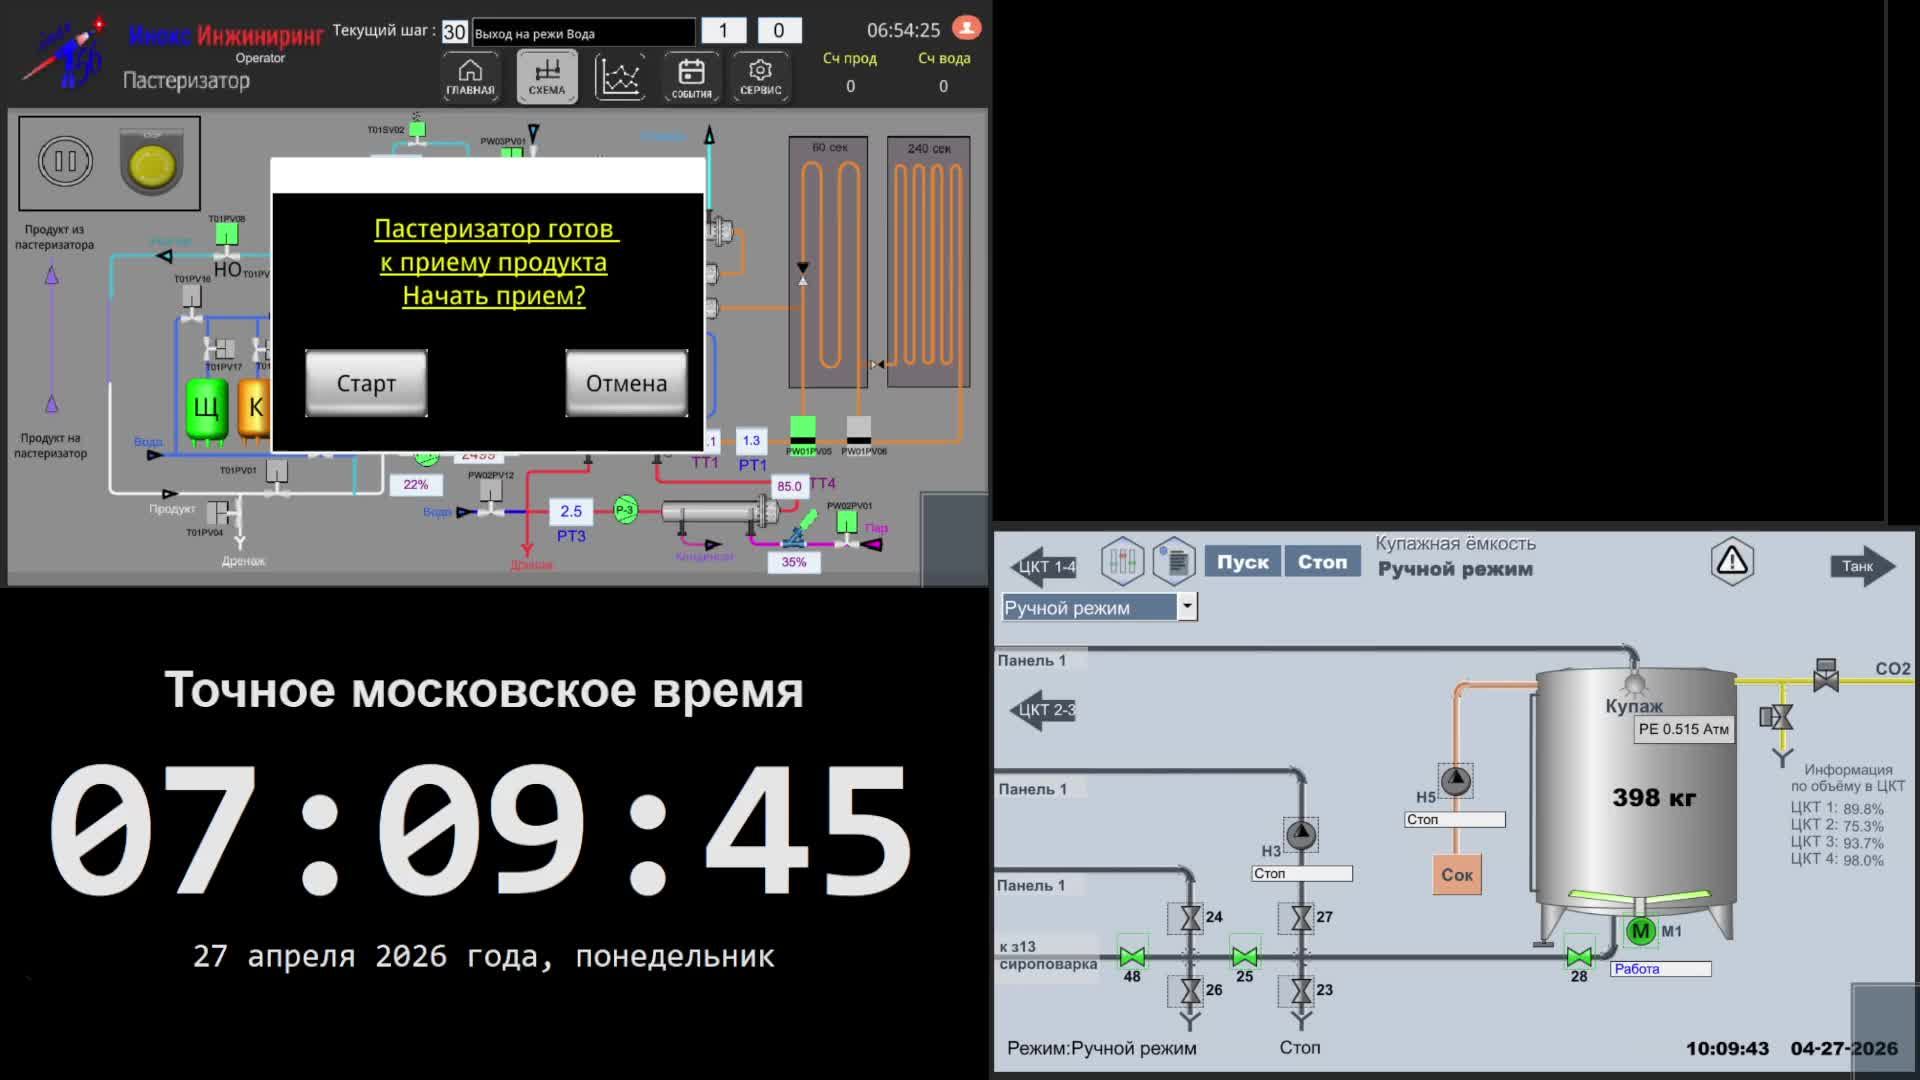The image size is (1920, 1080).
Task: Toggle pump H3 on the blending scheme
Action: coord(1301,833)
